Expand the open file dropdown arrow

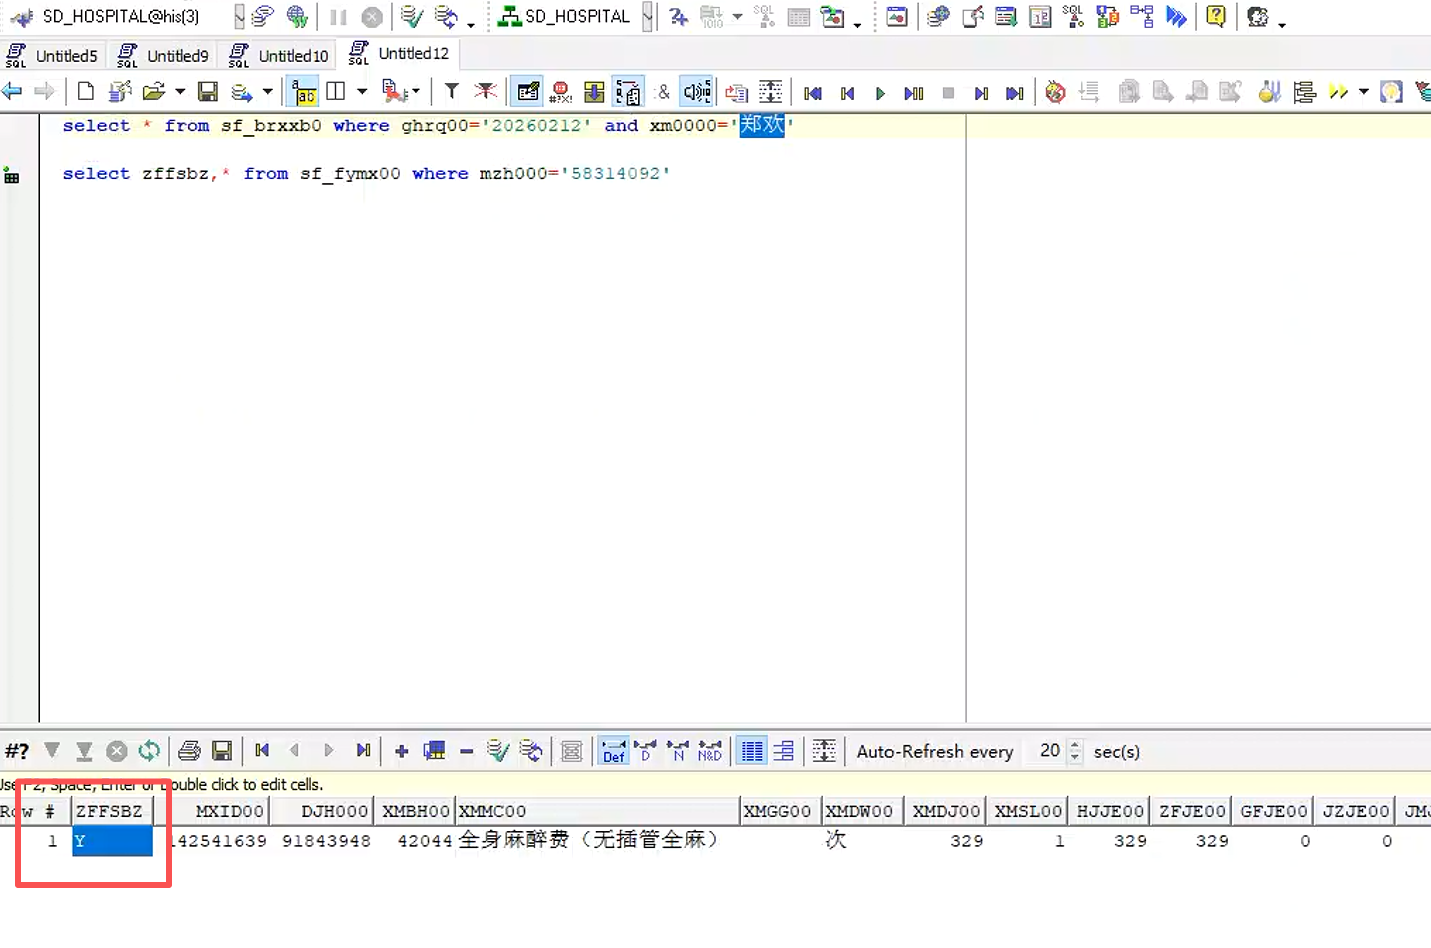coord(180,92)
